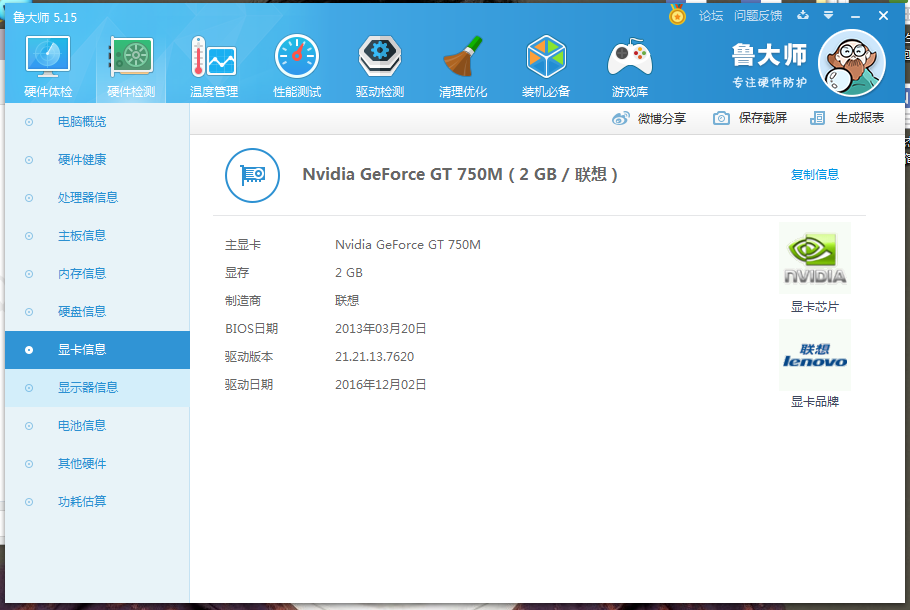Click the Lenovo 联想 brand logo

[815, 355]
